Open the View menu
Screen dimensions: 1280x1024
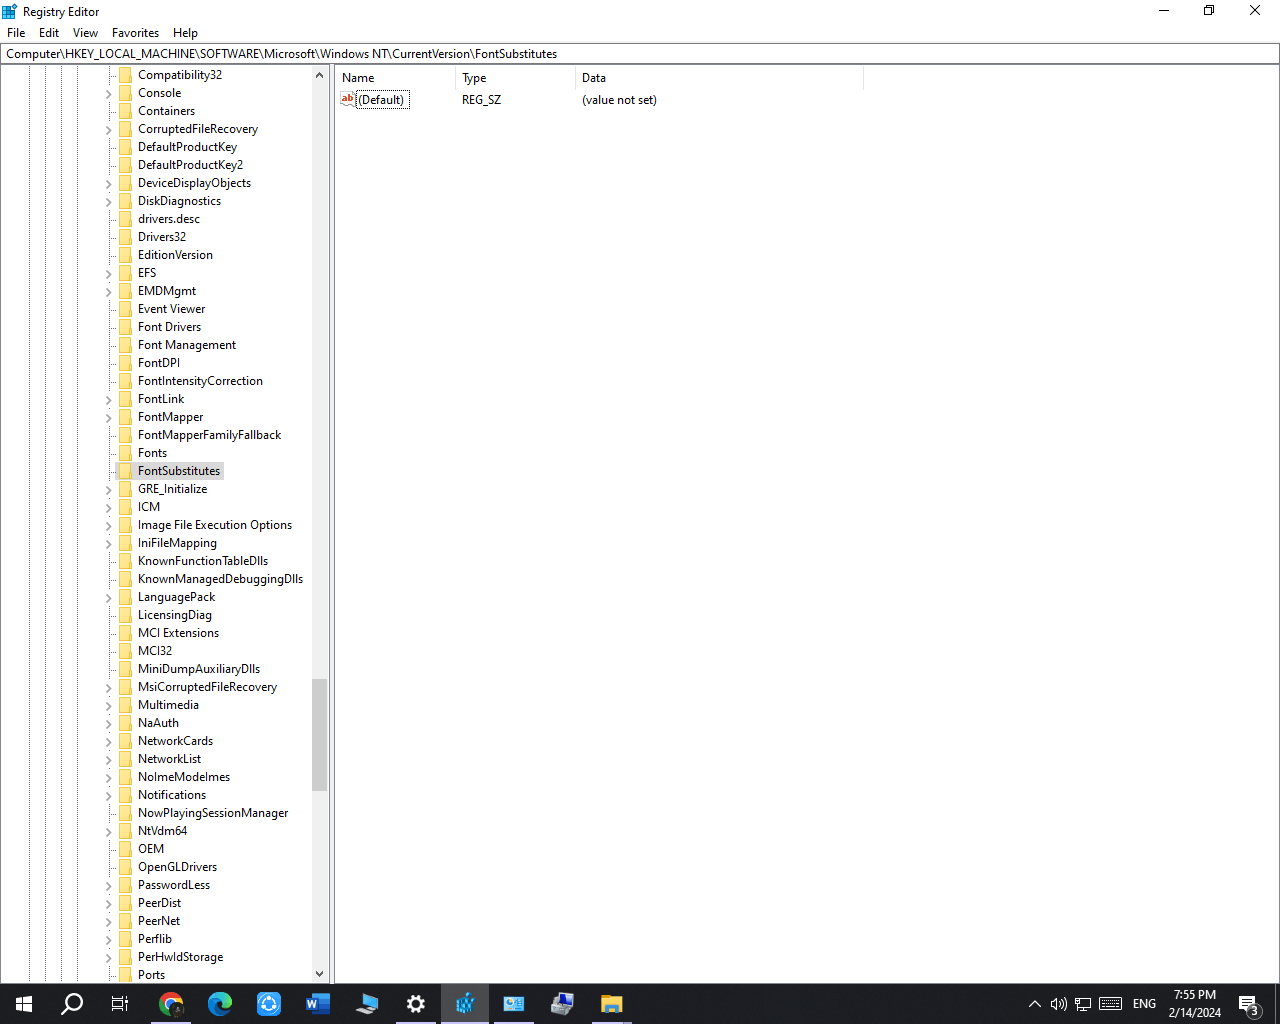point(85,33)
